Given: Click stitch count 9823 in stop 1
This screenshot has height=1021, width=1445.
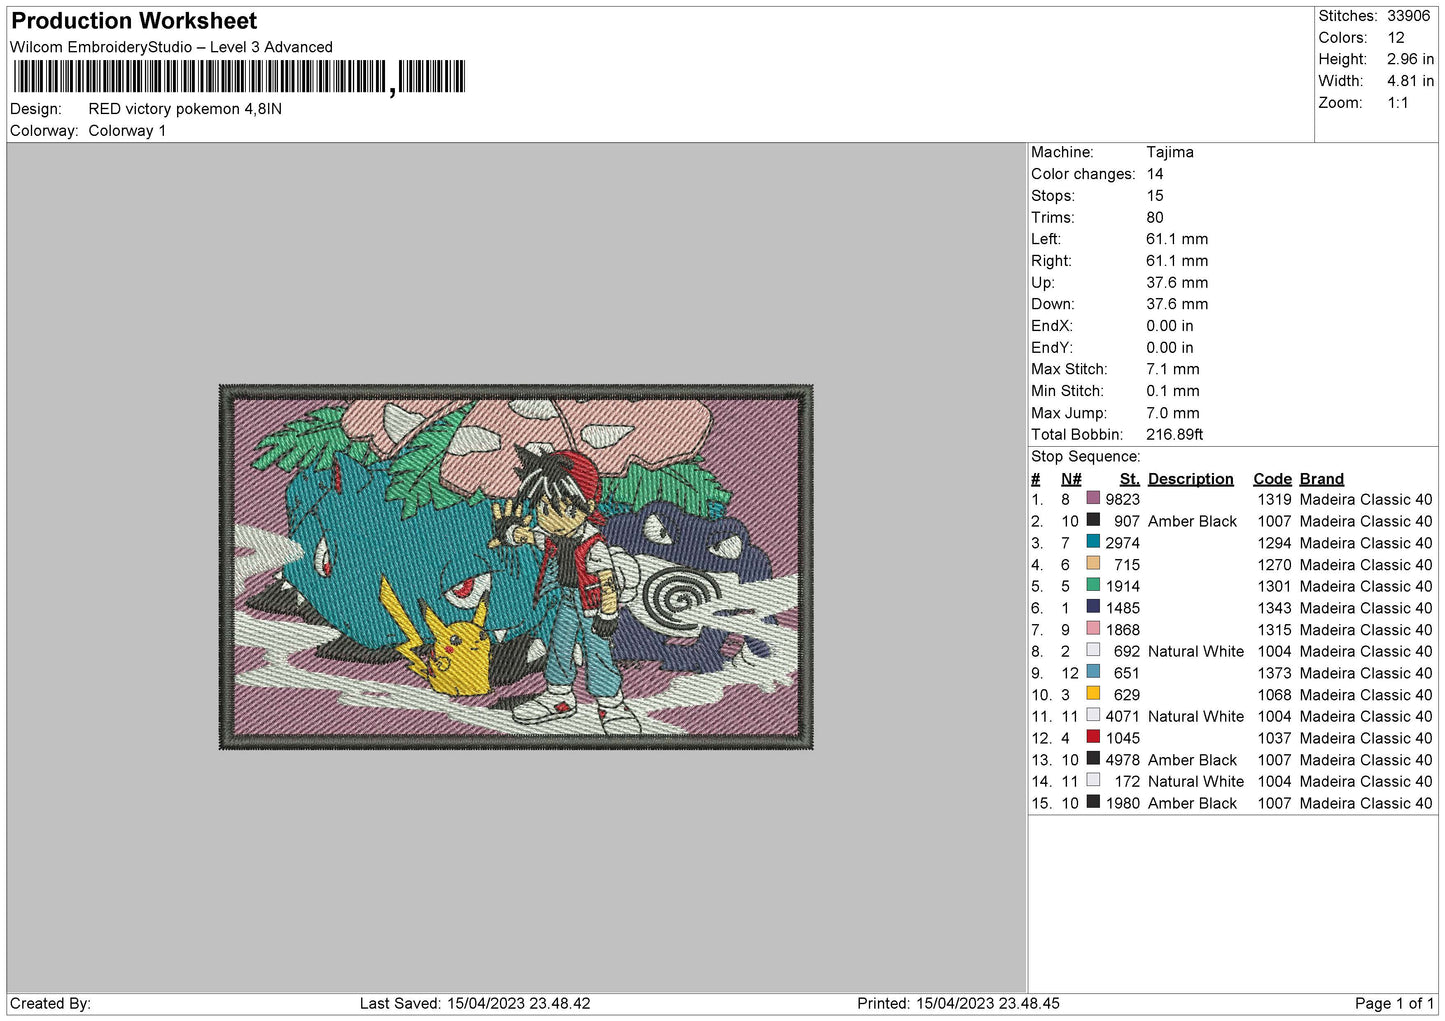Looking at the screenshot, I should 1123,499.
